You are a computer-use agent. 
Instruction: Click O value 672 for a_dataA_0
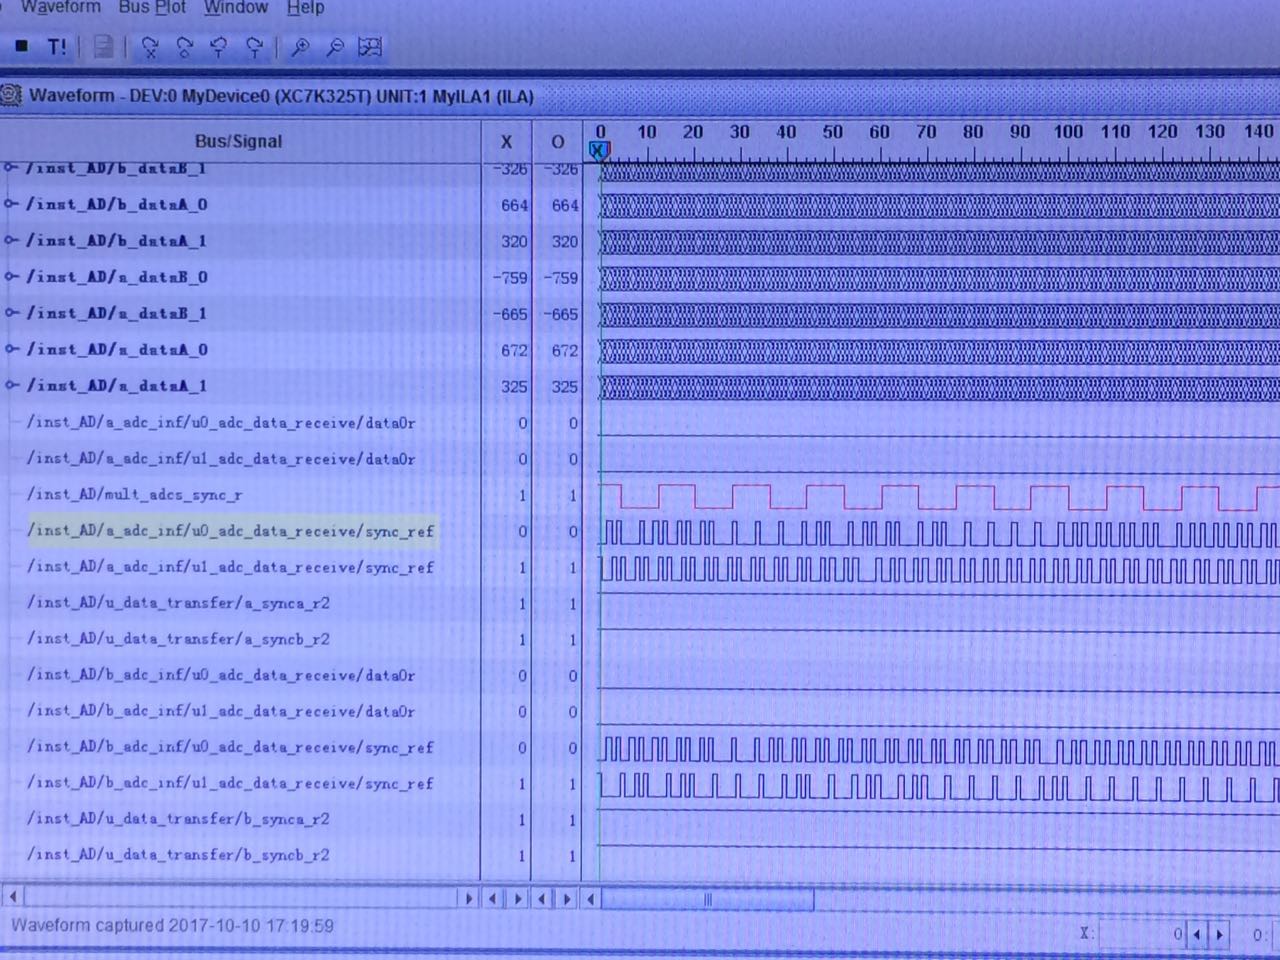[x=565, y=350]
